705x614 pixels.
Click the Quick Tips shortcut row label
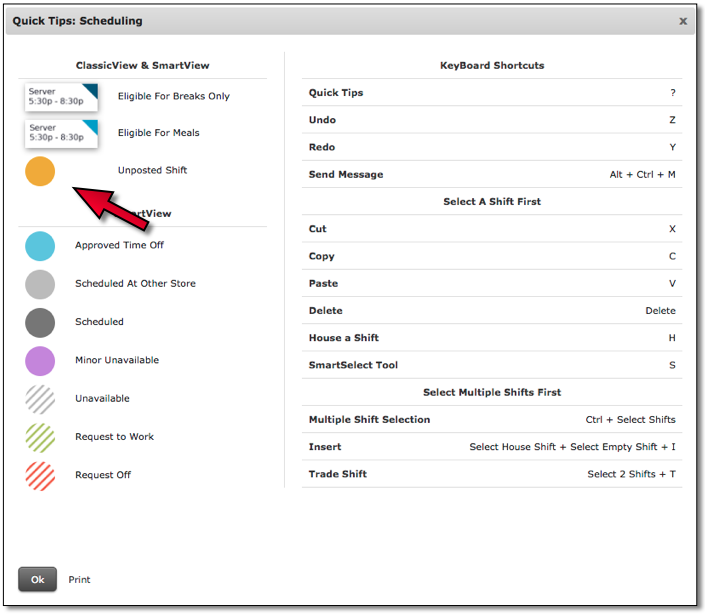pyautogui.click(x=336, y=93)
